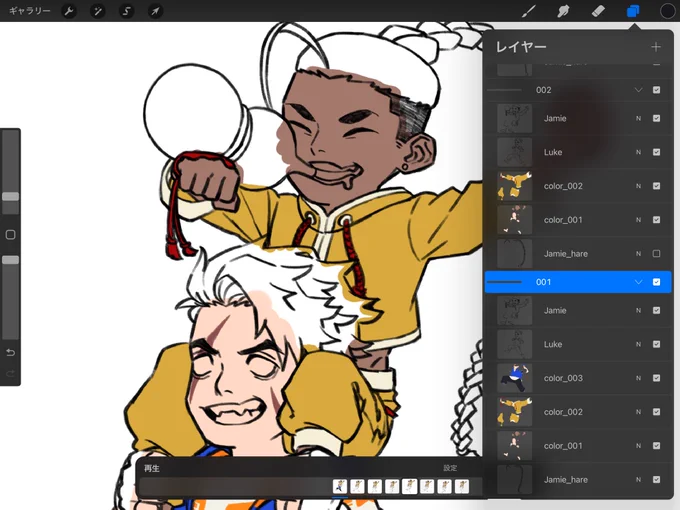Open blend mode N of Jamie in 001
680x510 pixels.
tap(638, 310)
